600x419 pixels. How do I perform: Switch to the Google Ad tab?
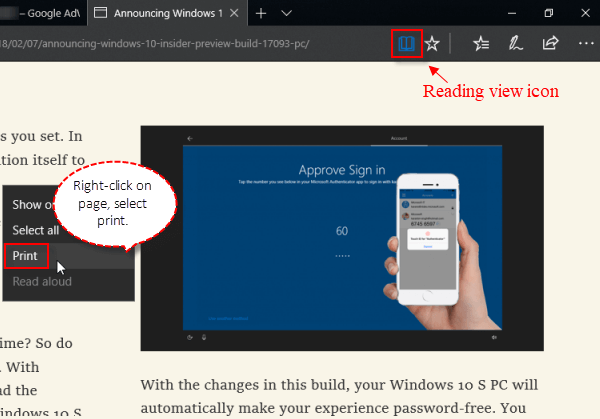43,13
